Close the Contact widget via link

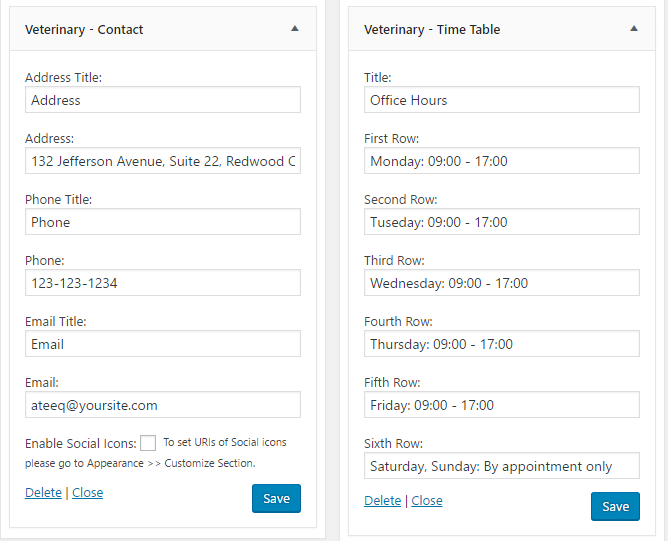[x=87, y=492]
